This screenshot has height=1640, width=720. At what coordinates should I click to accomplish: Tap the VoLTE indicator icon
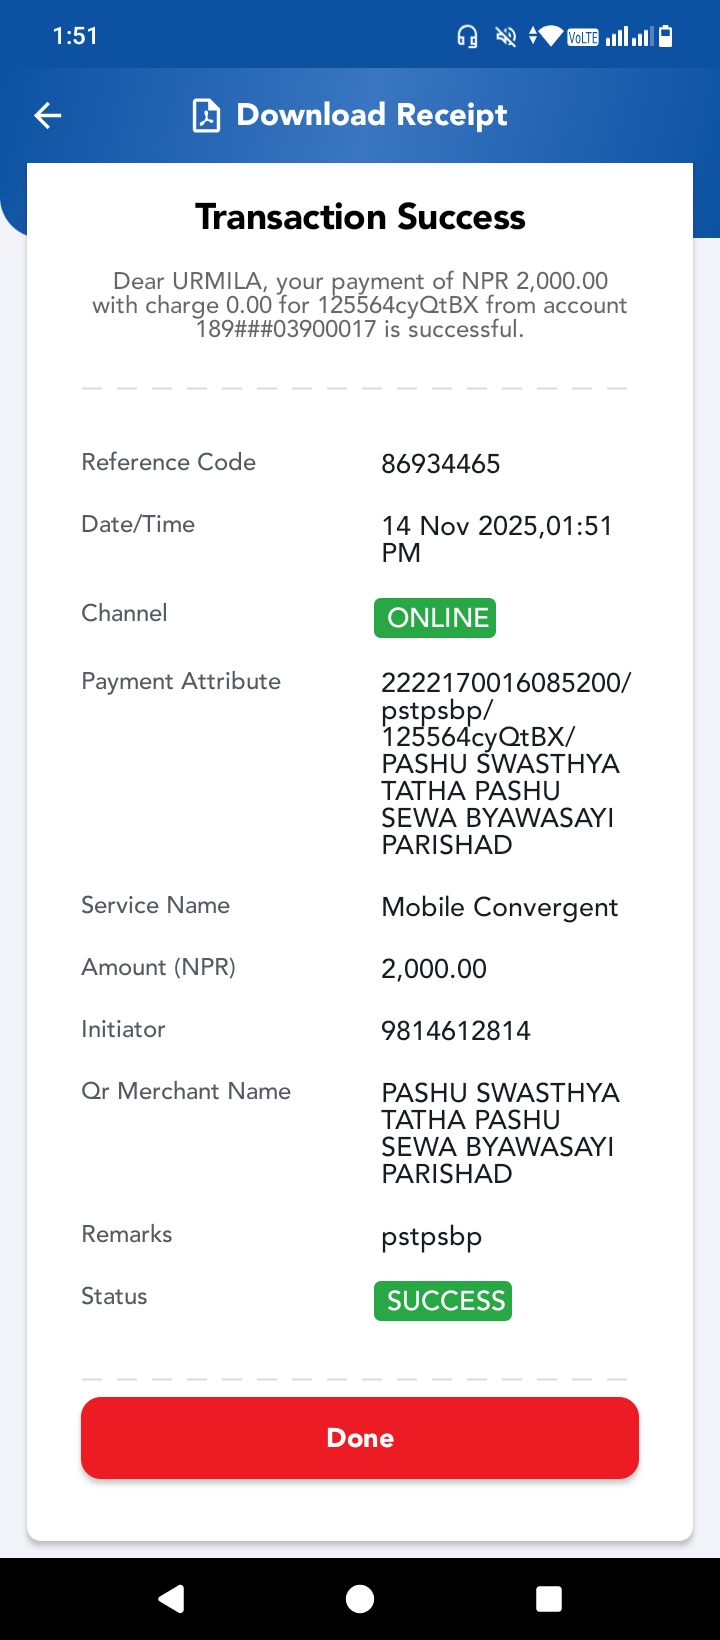(582, 38)
